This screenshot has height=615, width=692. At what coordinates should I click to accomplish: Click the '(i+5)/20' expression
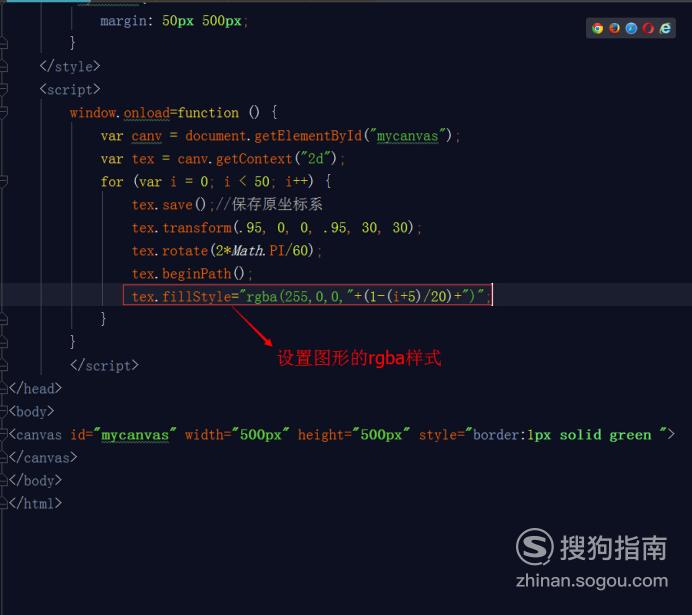point(417,296)
